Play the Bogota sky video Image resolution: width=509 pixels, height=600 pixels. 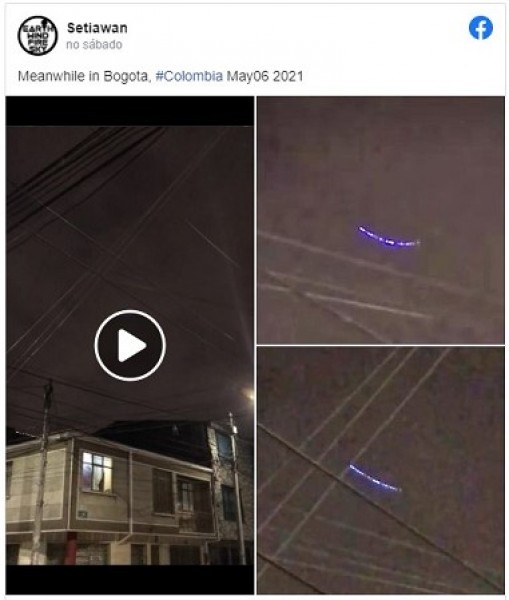click(x=130, y=345)
